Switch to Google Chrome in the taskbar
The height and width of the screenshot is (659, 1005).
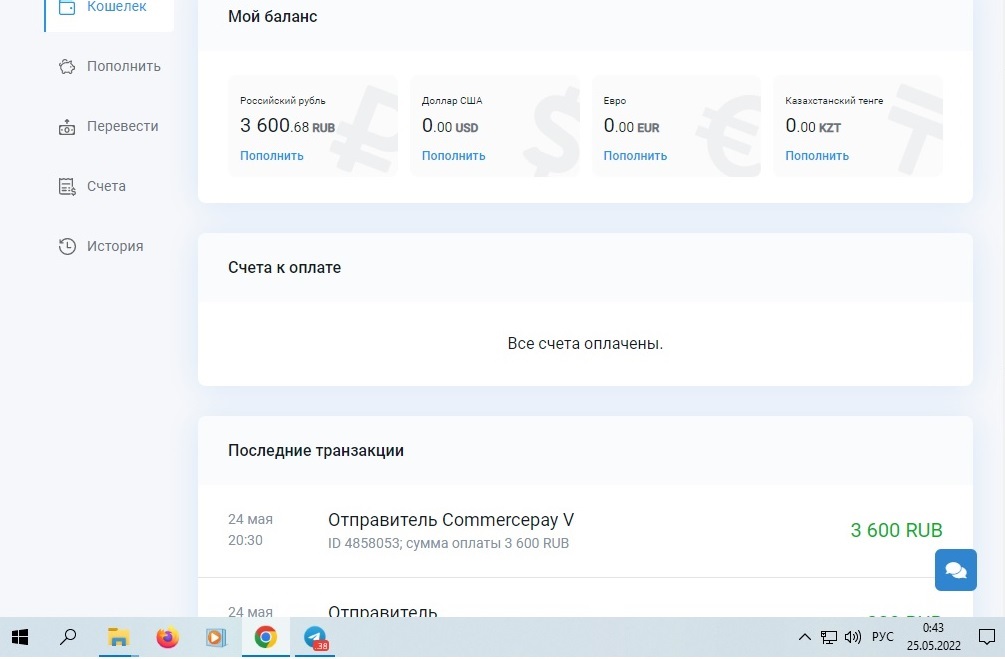pos(265,637)
